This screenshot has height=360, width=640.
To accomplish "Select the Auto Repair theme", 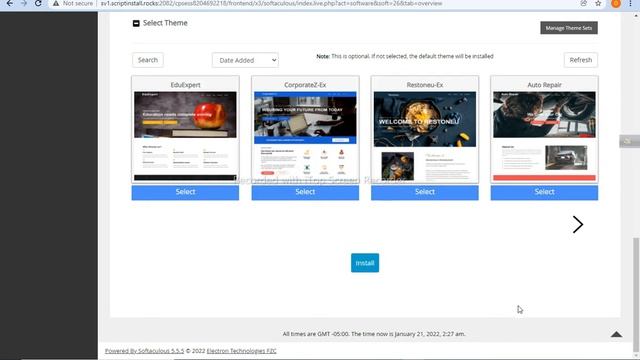I will click(x=544, y=192).
